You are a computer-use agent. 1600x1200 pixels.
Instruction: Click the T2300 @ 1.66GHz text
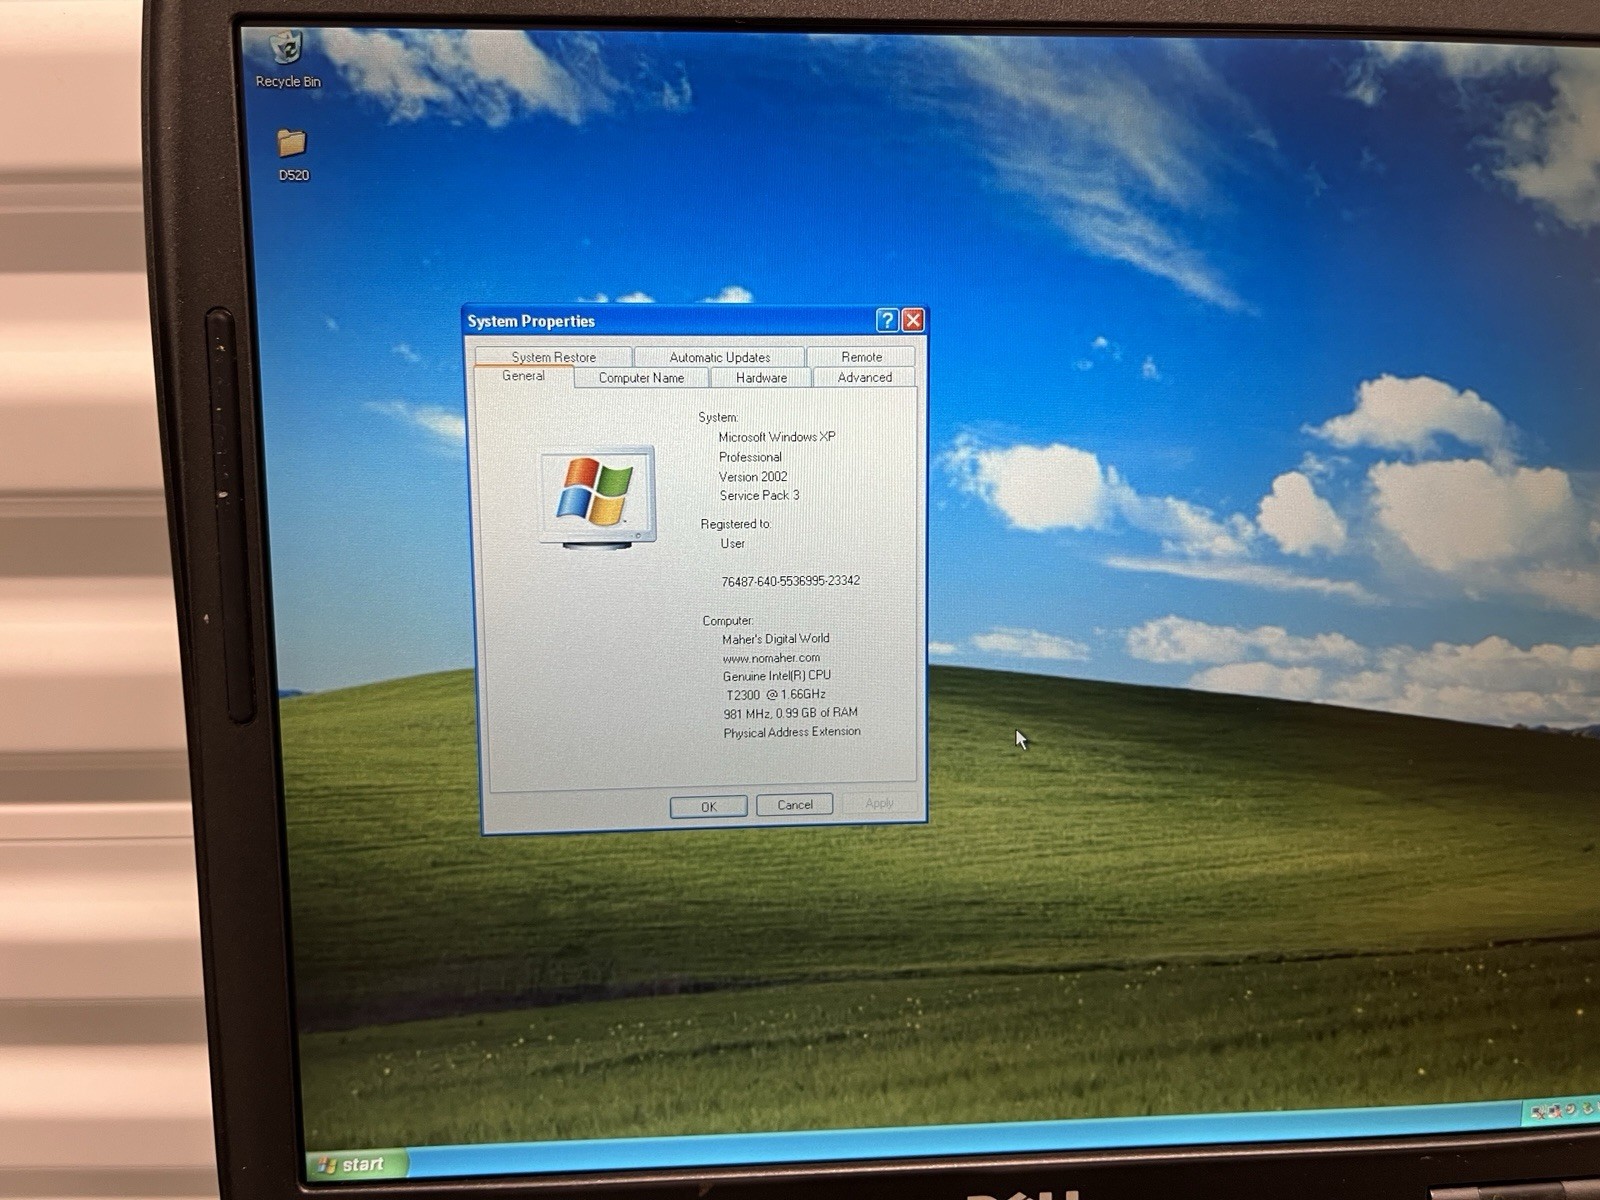coord(776,694)
